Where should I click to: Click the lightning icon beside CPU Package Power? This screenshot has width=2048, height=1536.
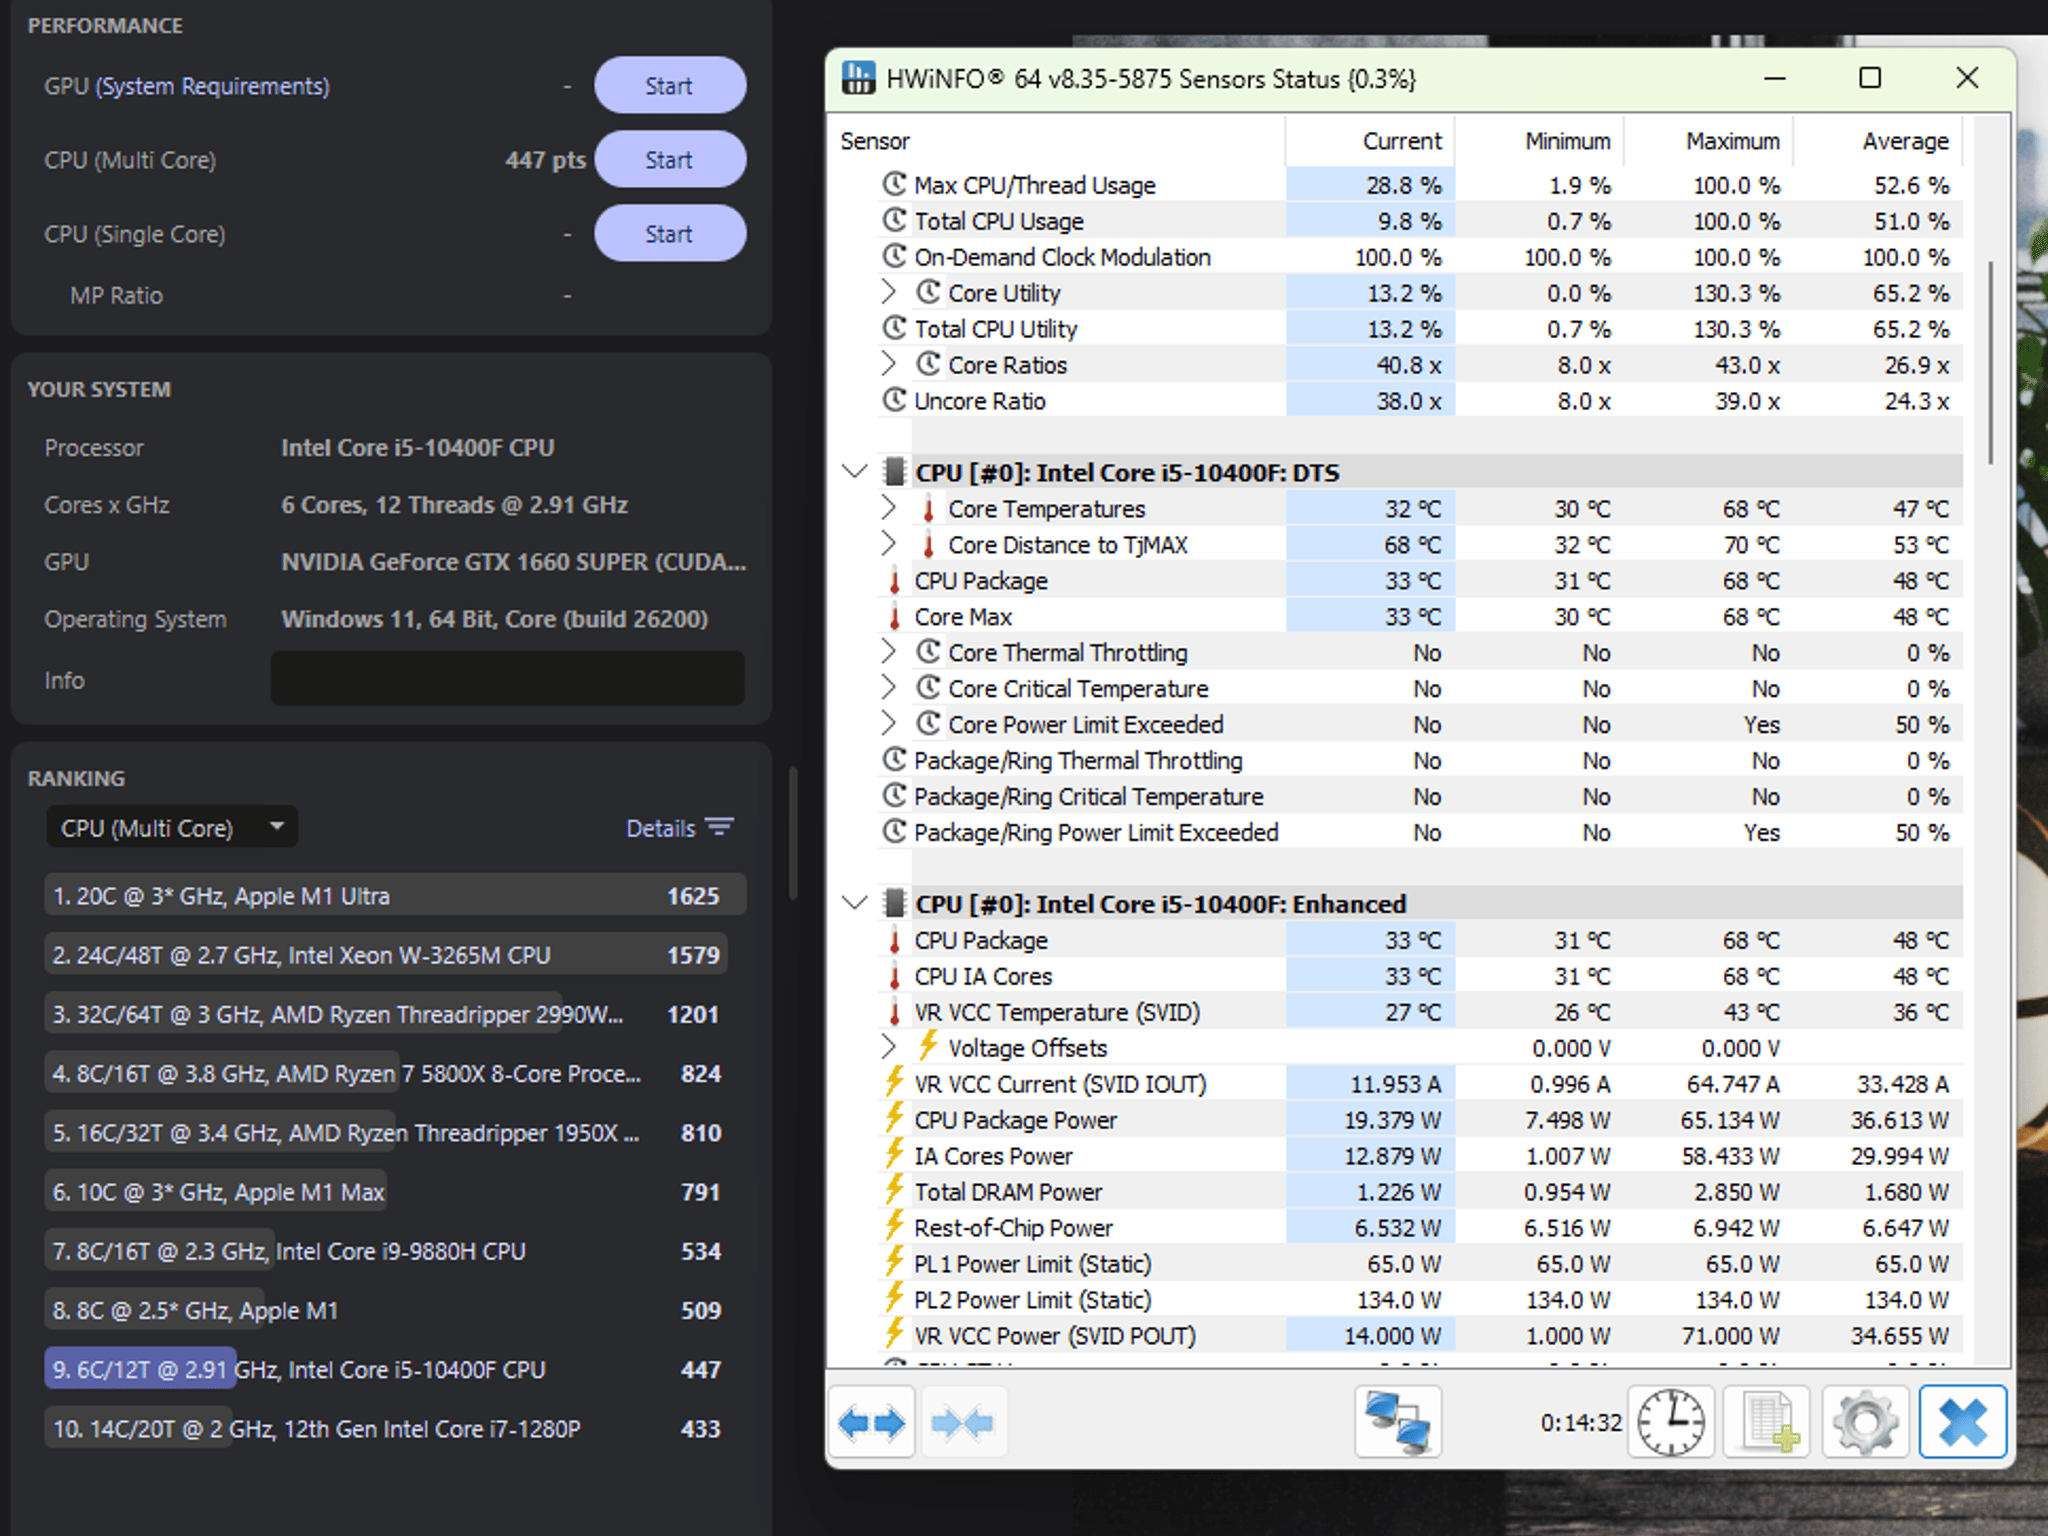click(x=895, y=1119)
